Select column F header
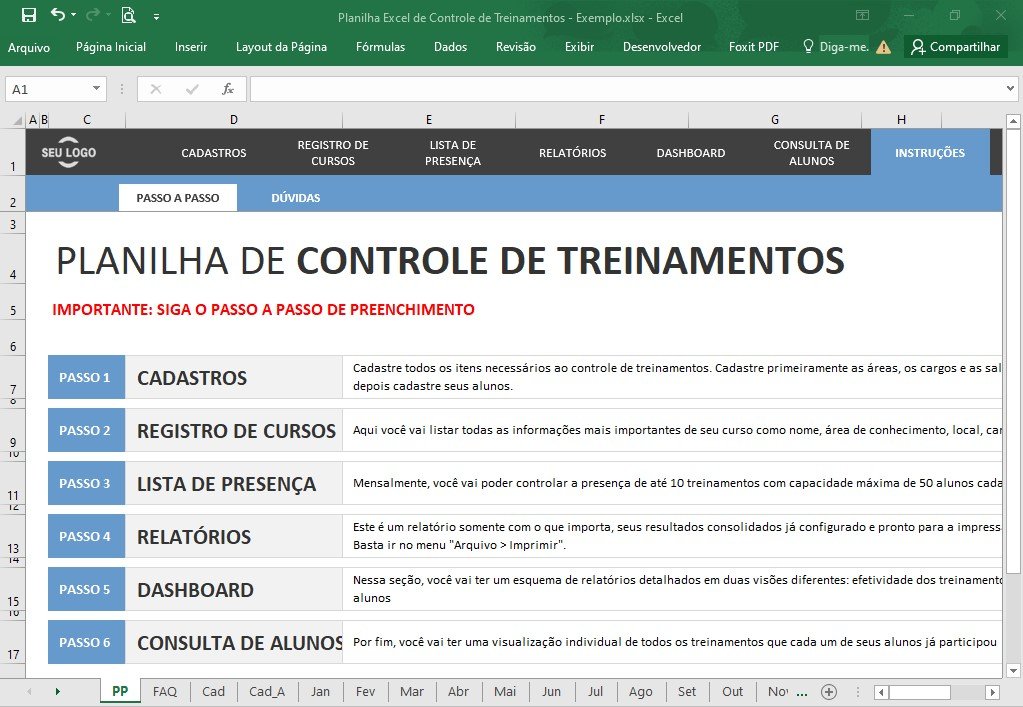1023x707 pixels. [x=602, y=120]
